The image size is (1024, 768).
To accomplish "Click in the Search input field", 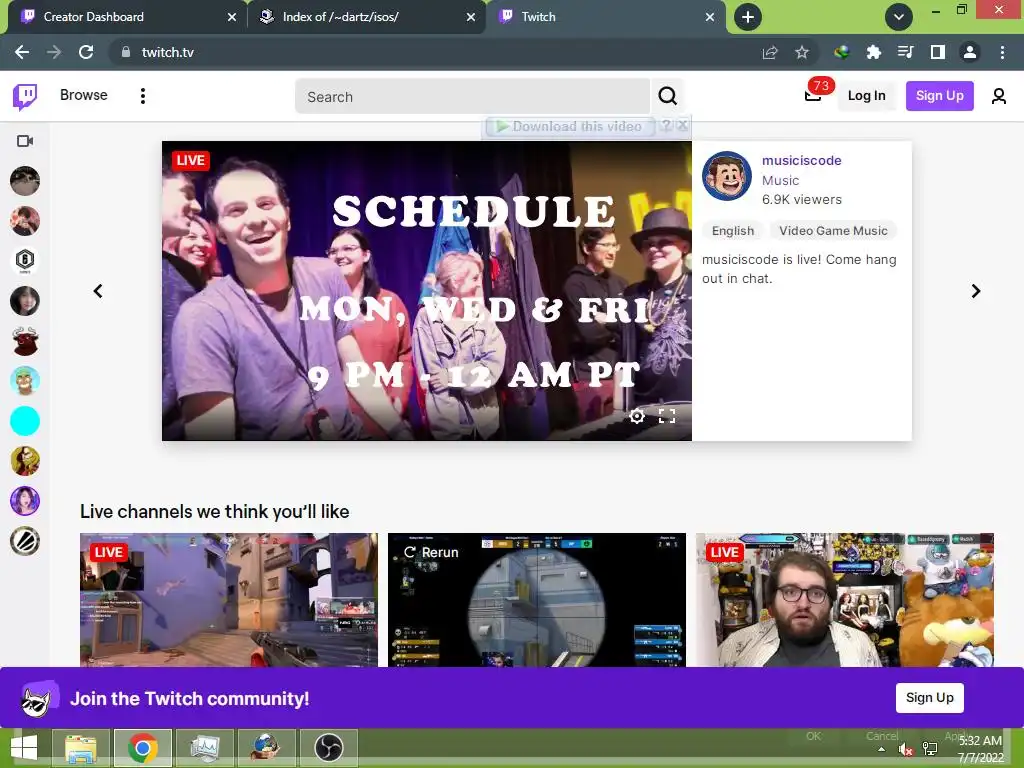I will click(x=472, y=96).
